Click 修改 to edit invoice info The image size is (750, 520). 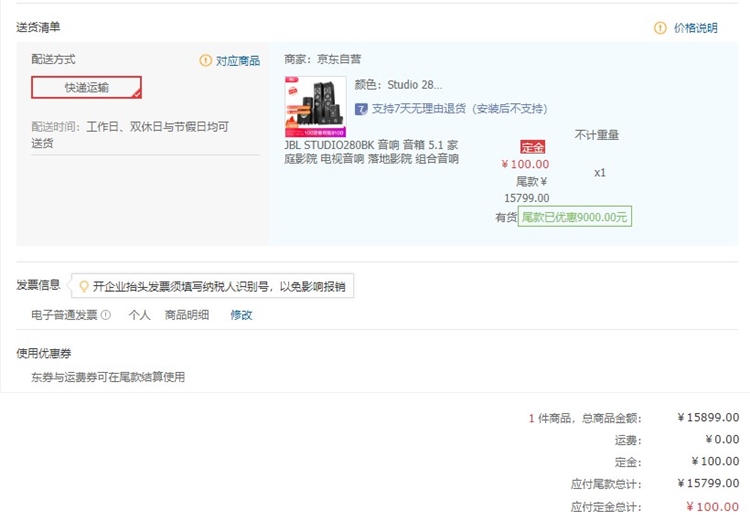tap(241, 315)
